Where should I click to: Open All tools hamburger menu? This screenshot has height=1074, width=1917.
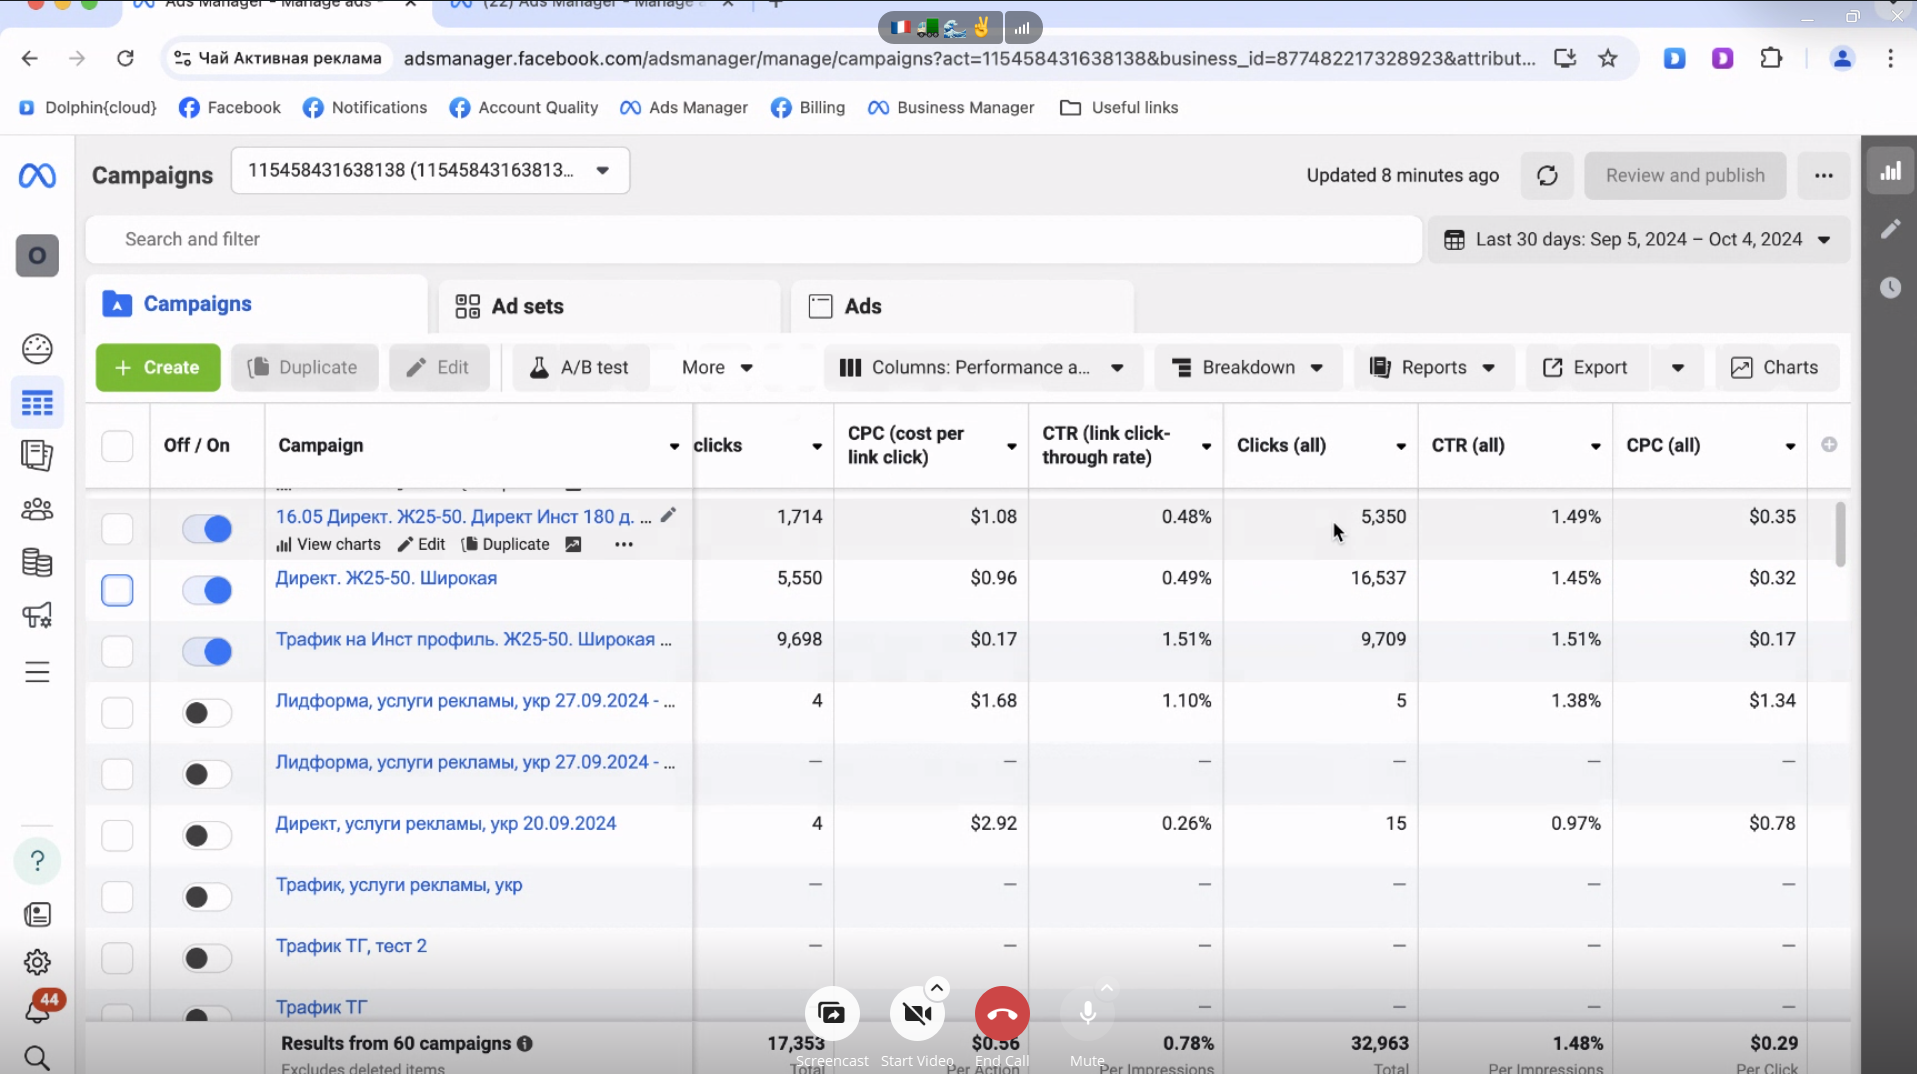(x=37, y=672)
